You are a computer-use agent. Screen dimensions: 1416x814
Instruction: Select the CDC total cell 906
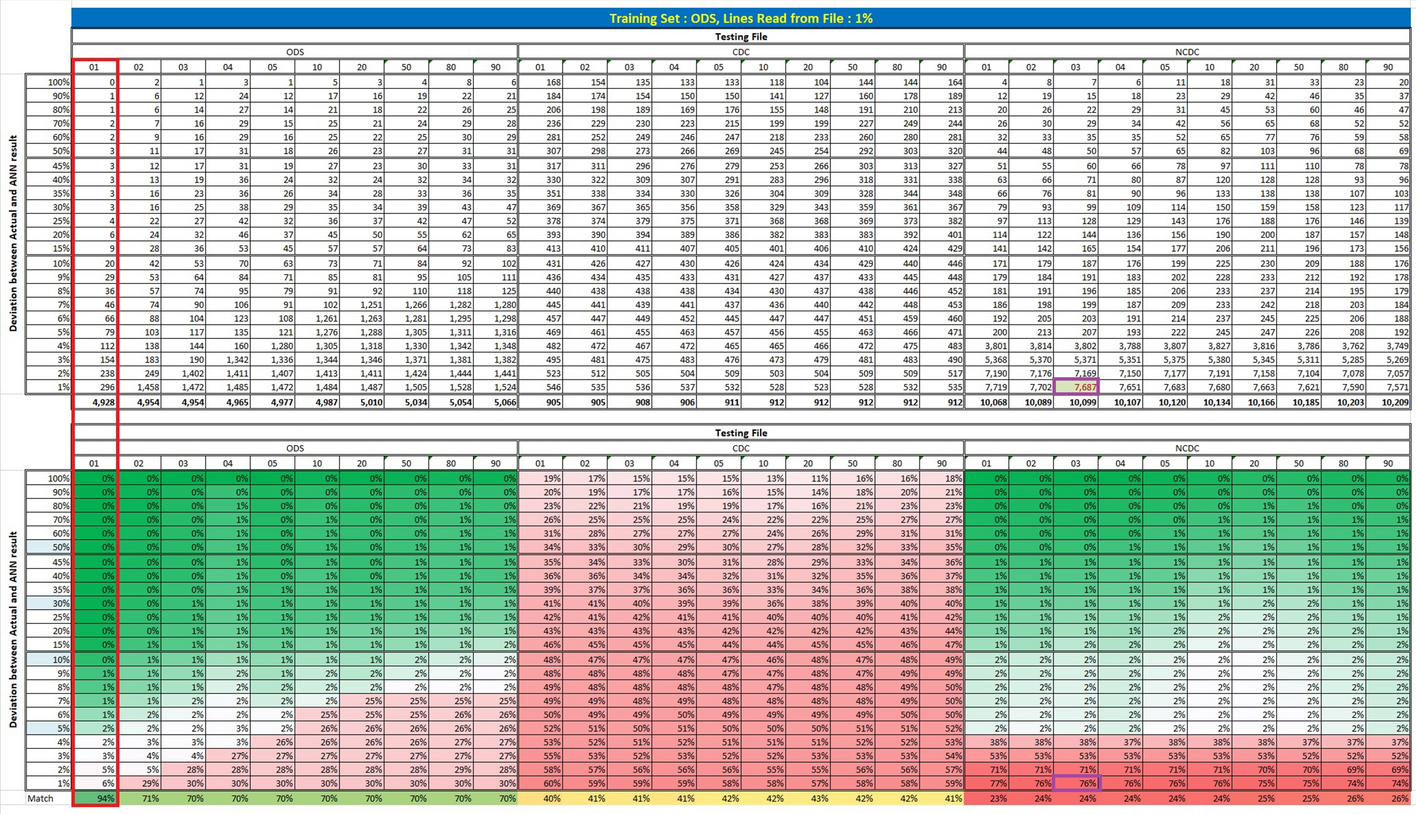pyautogui.click(x=674, y=404)
